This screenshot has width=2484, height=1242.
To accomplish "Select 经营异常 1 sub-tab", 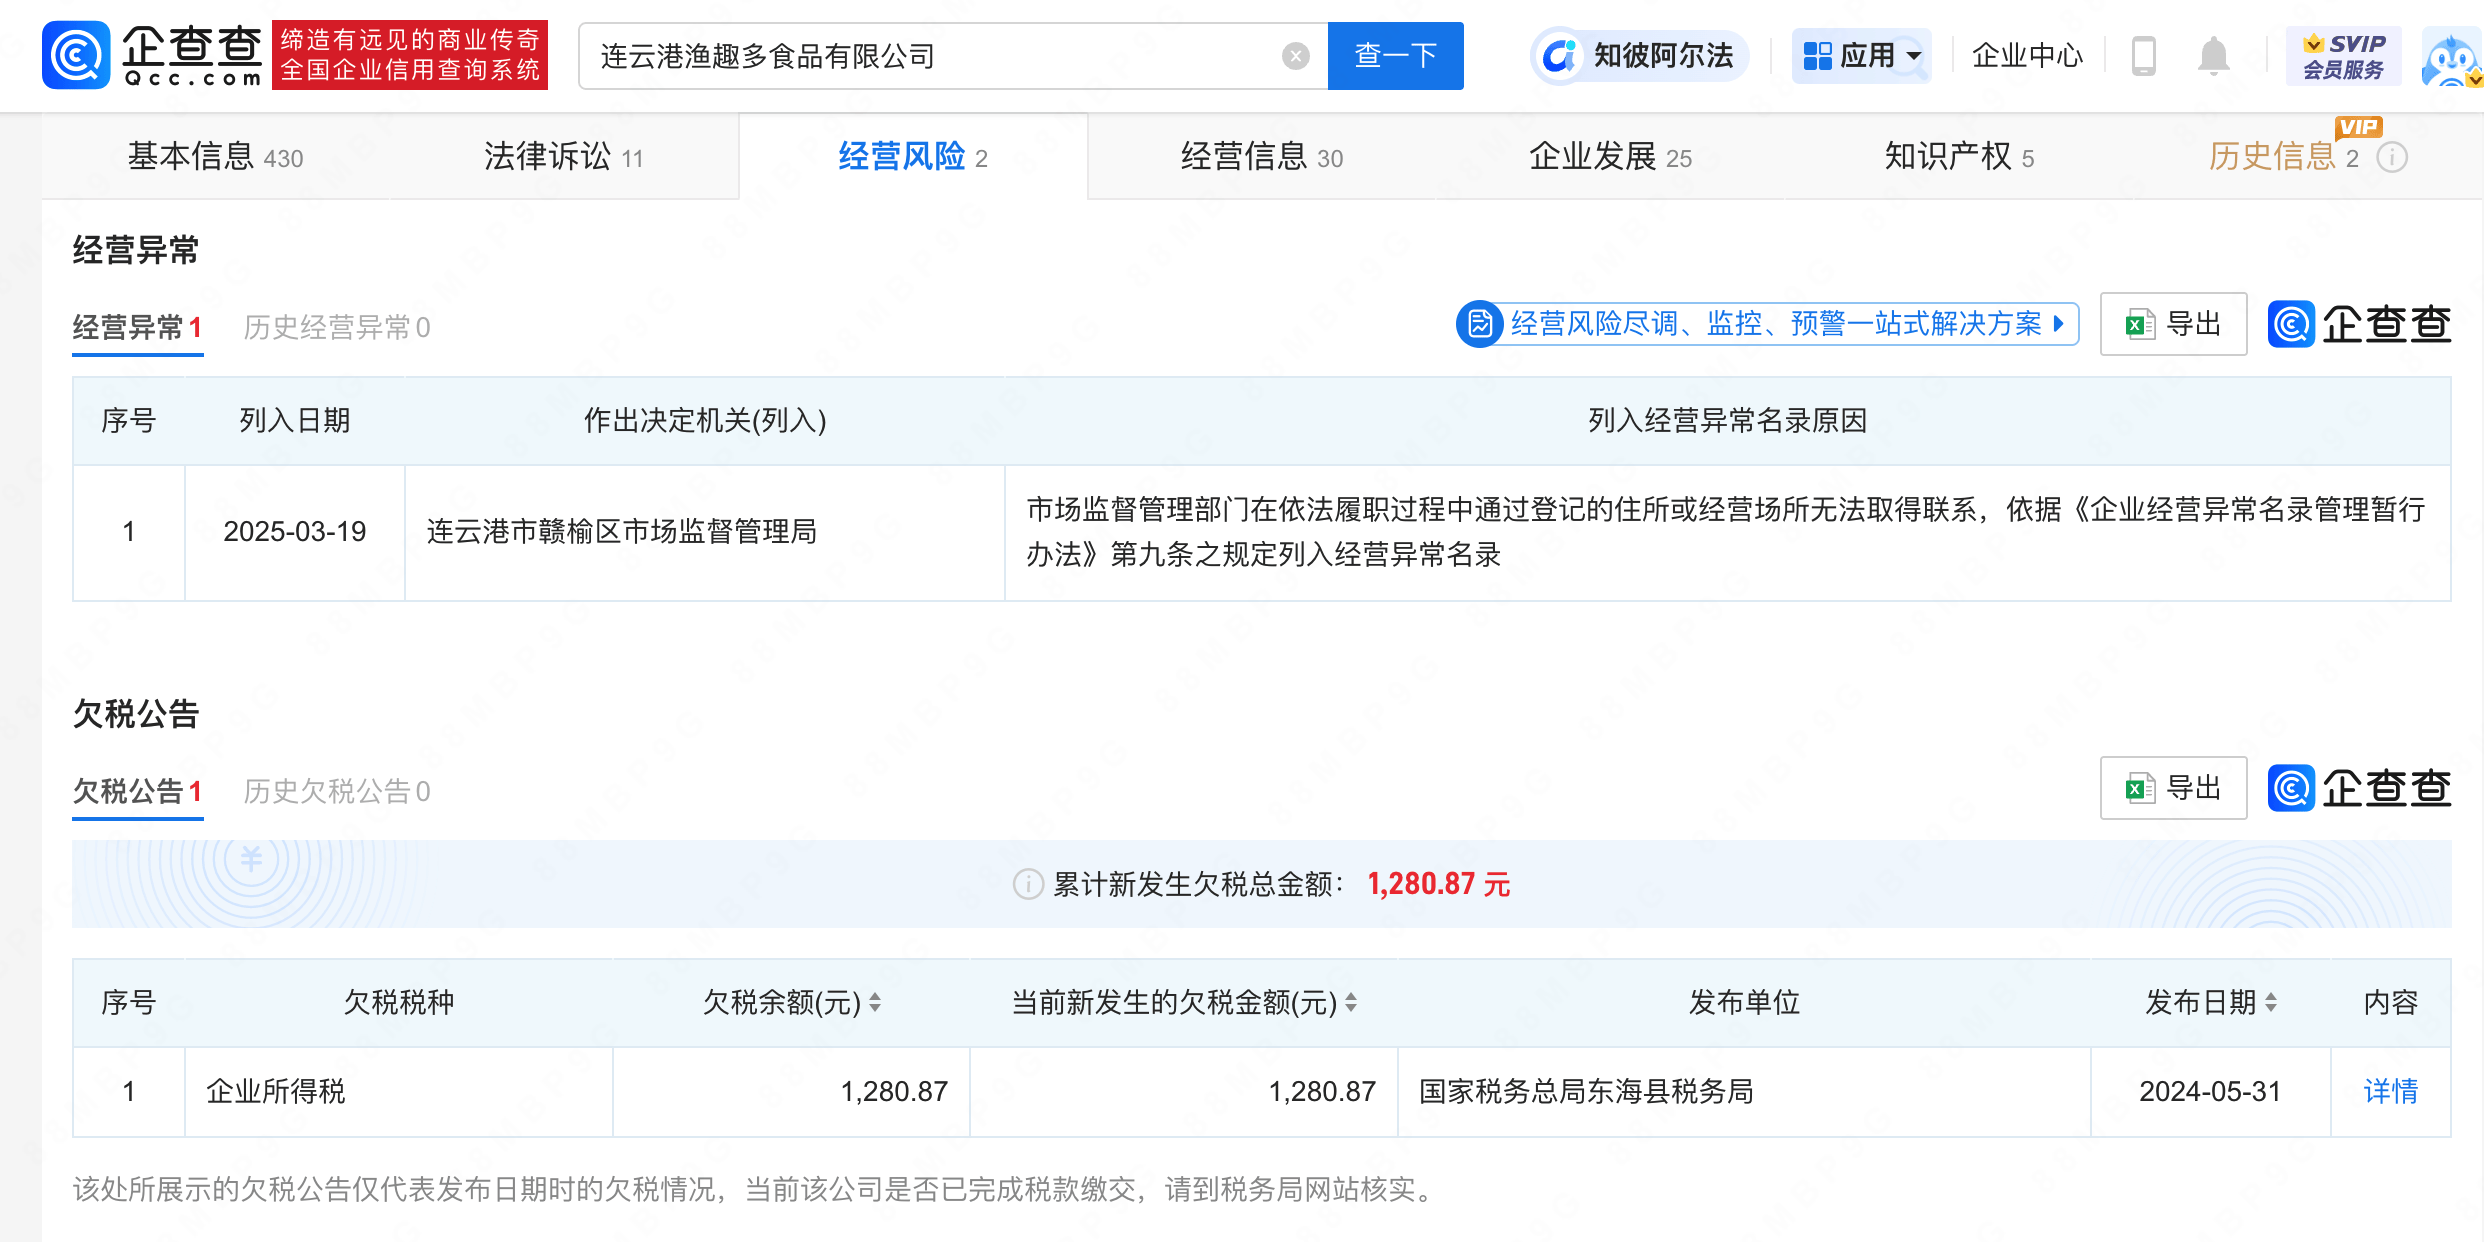I will (x=137, y=327).
